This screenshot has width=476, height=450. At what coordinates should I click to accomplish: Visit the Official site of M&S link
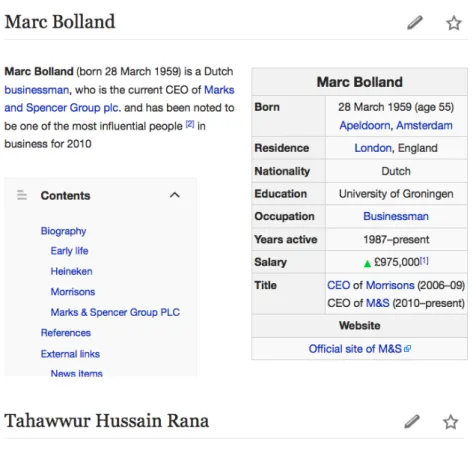355,349
